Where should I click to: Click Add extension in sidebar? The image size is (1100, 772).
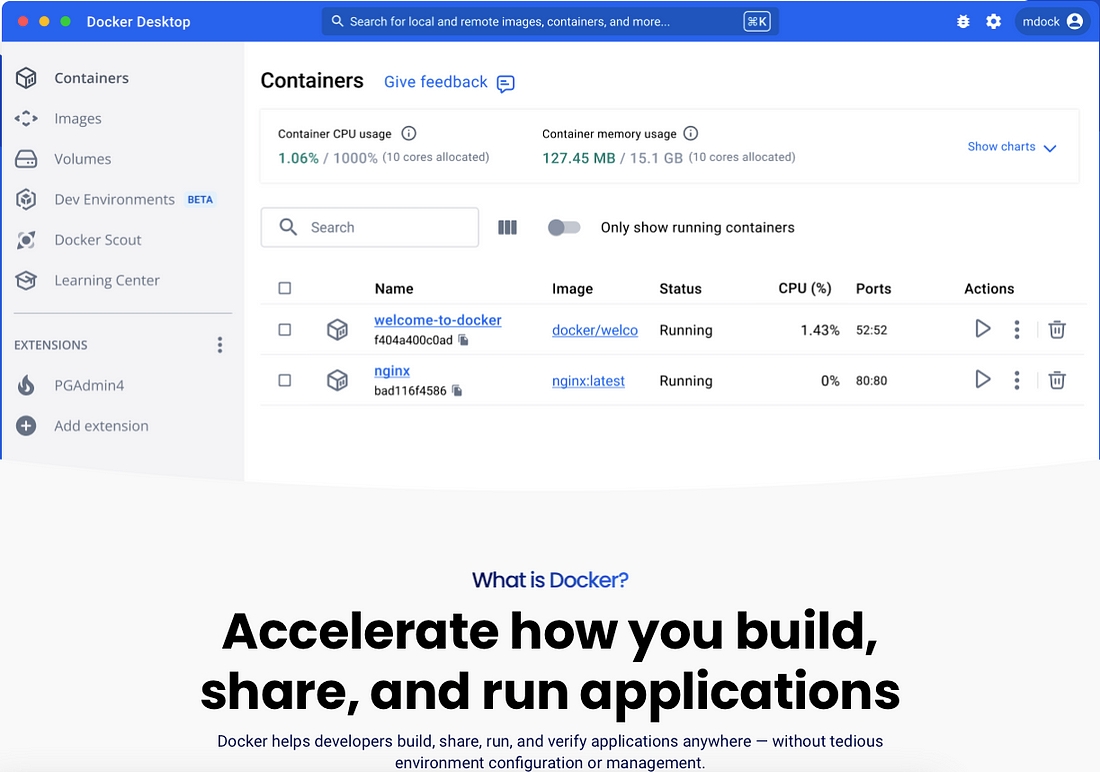click(x=102, y=426)
